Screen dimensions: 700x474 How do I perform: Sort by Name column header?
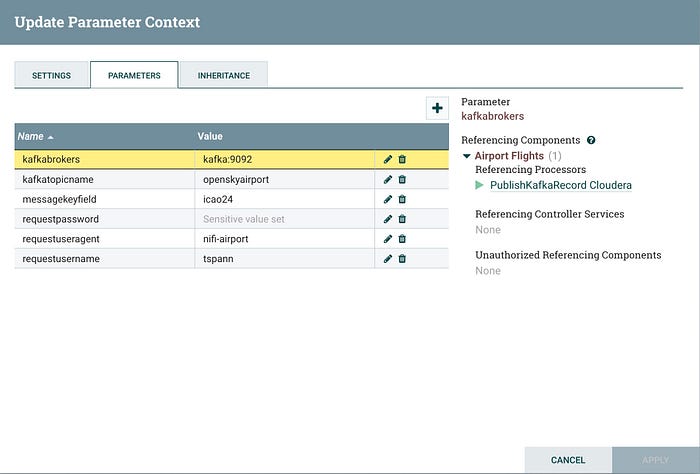pos(104,136)
